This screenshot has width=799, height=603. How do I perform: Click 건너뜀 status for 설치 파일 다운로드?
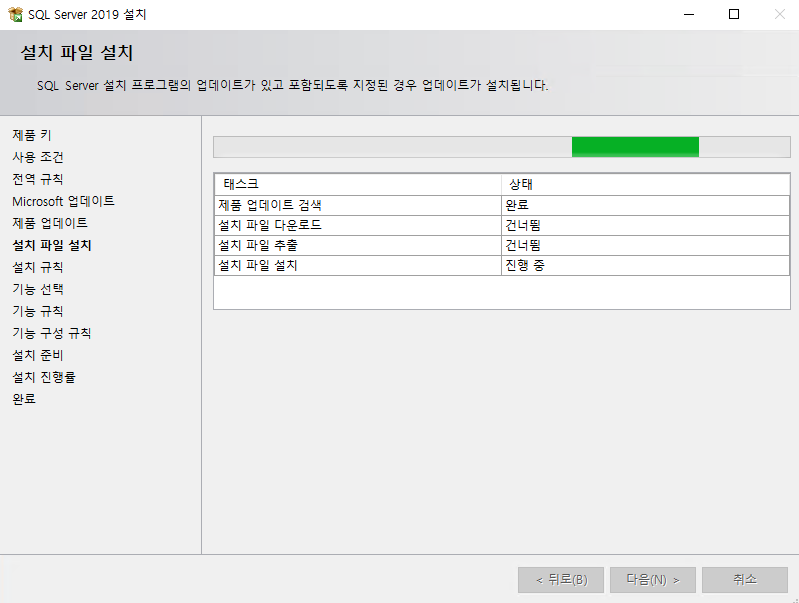(646, 225)
